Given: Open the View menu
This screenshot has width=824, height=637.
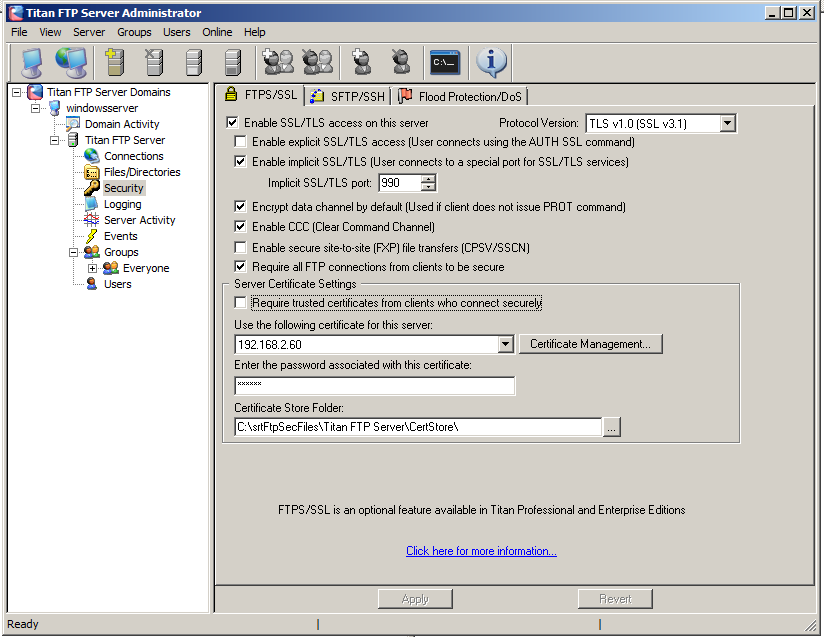Looking at the screenshot, I should (x=50, y=32).
